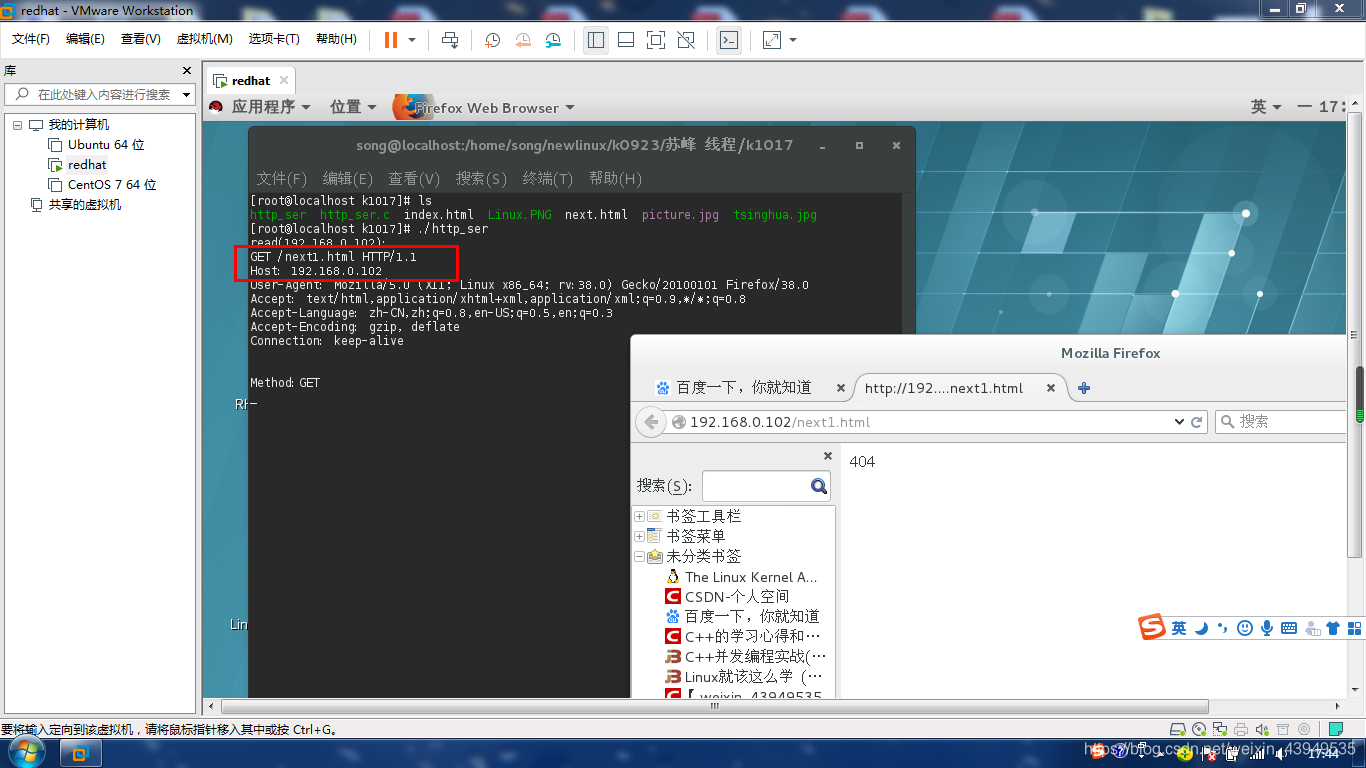Open the VMware 选项卡(T) menu
The height and width of the screenshot is (768, 1366).
pyautogui.click(x=274, y=39)
